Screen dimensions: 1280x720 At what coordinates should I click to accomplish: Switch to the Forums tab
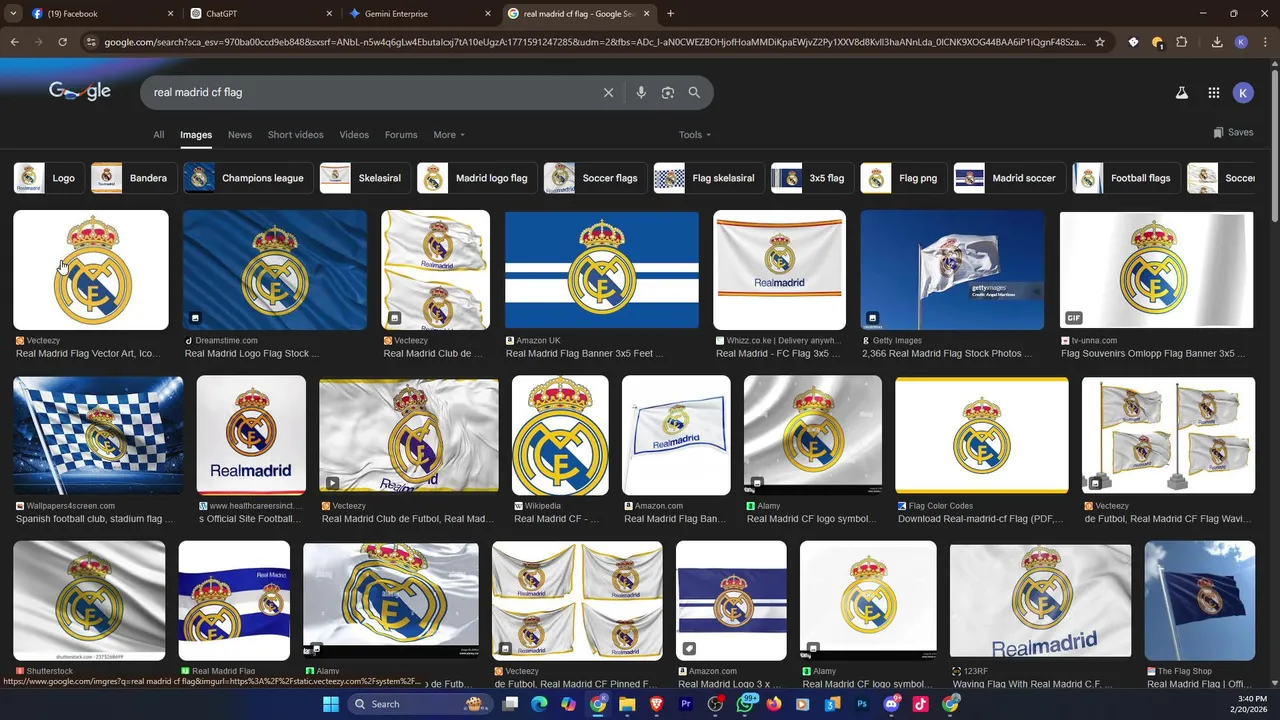pyautogui.click(x=401, y=135)
